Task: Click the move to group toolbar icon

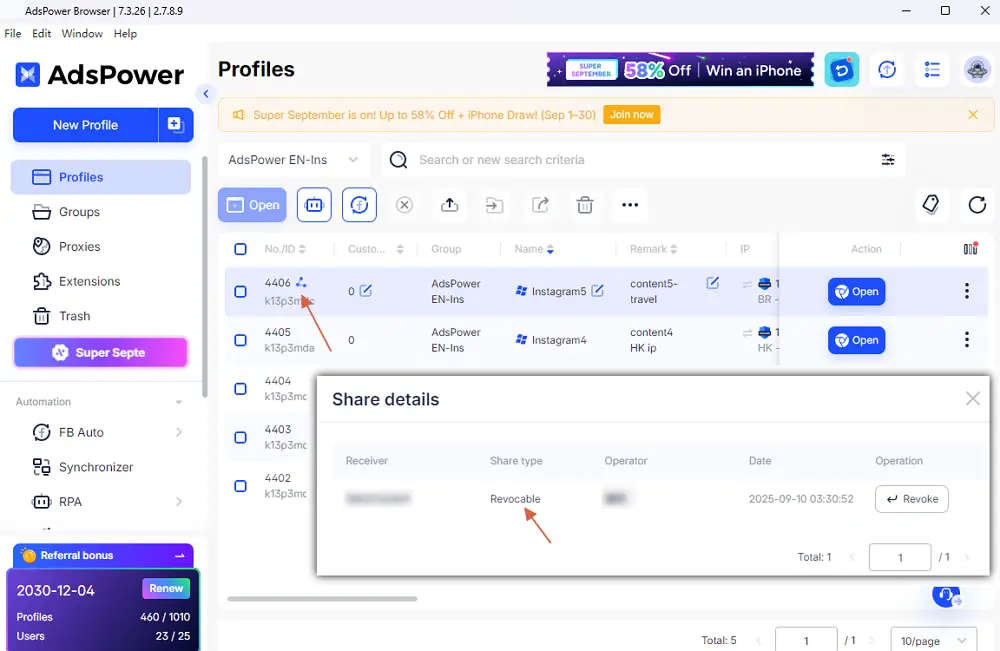Action: click(494, 205)
